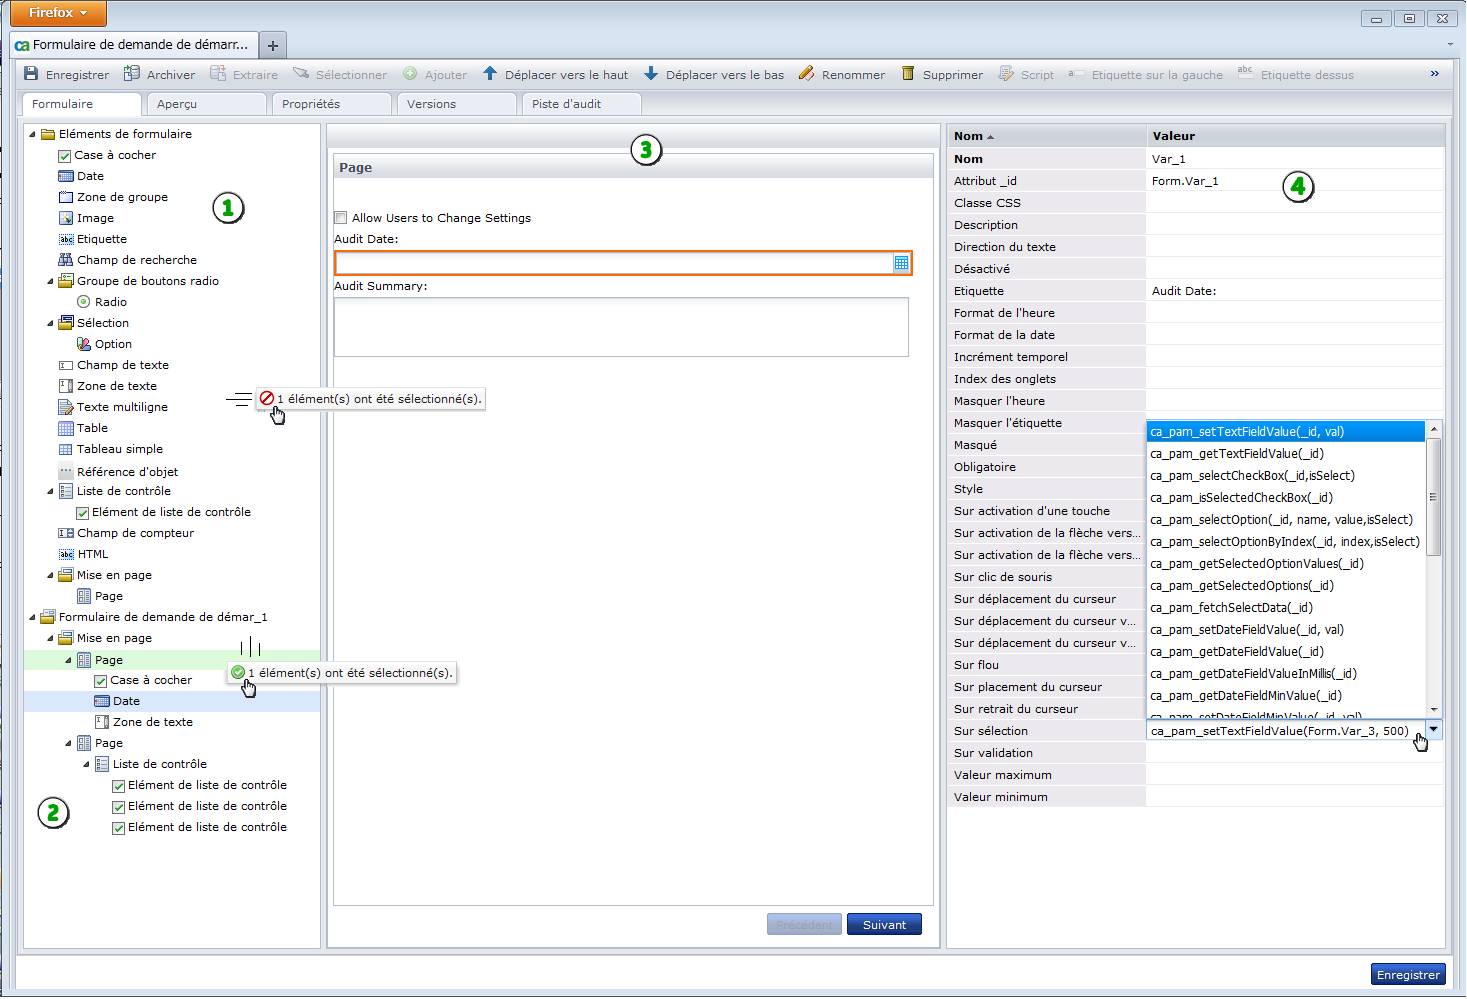
Task: Open the calendar picker in Audit Date field
Action: (901, 263)
